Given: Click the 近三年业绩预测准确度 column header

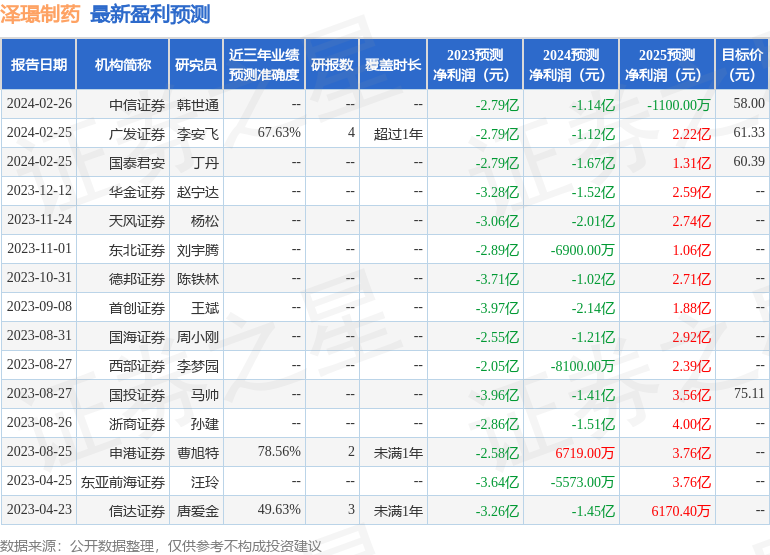Looking at the screenshot, I should 264,64.
